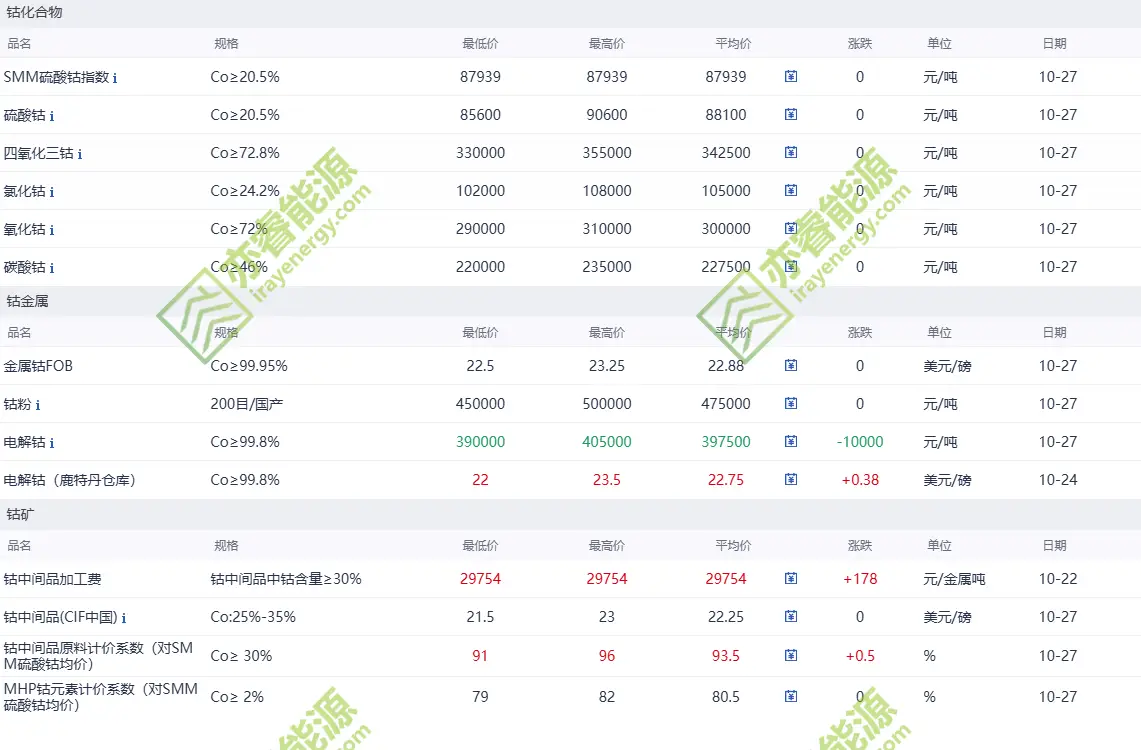Click the info icon next to 四氧化三钴
The height and width of the screenshot is (750, 1141).
(80, 154)
